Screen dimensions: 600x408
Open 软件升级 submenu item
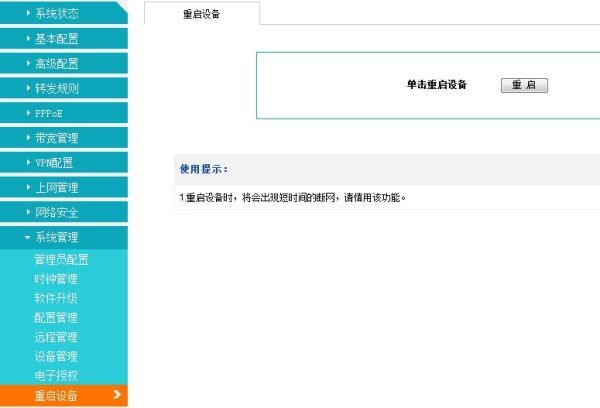click(x=56, y=298)
